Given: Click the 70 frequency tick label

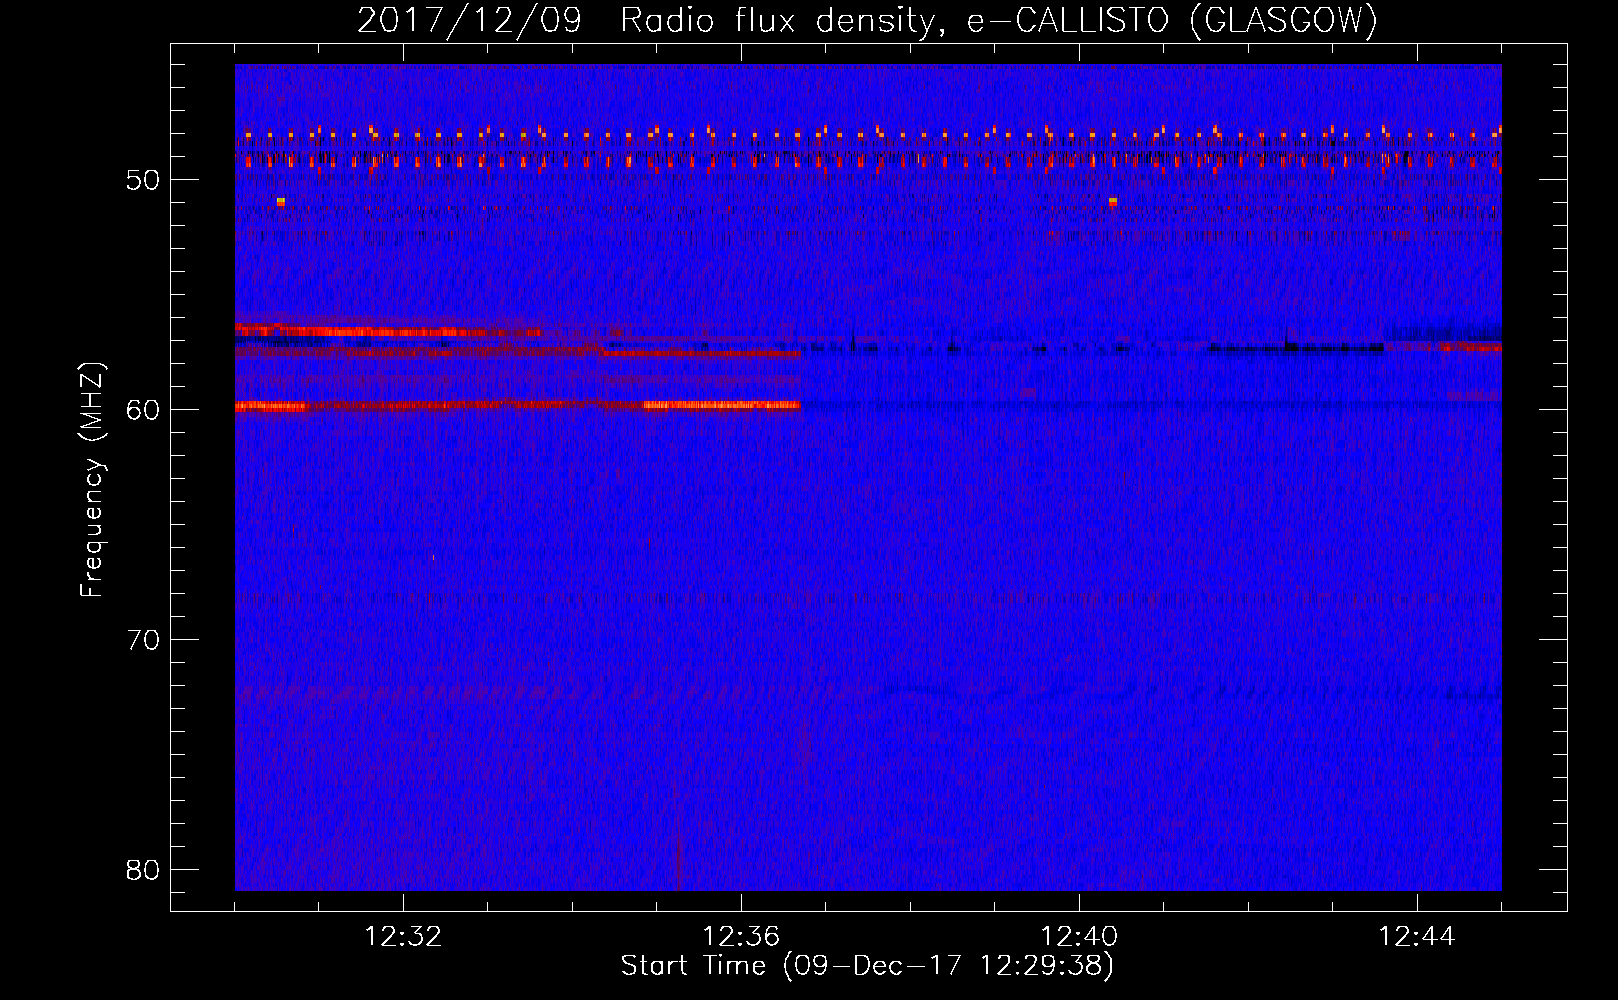Looking at the screenshot, I should [144, 640].
